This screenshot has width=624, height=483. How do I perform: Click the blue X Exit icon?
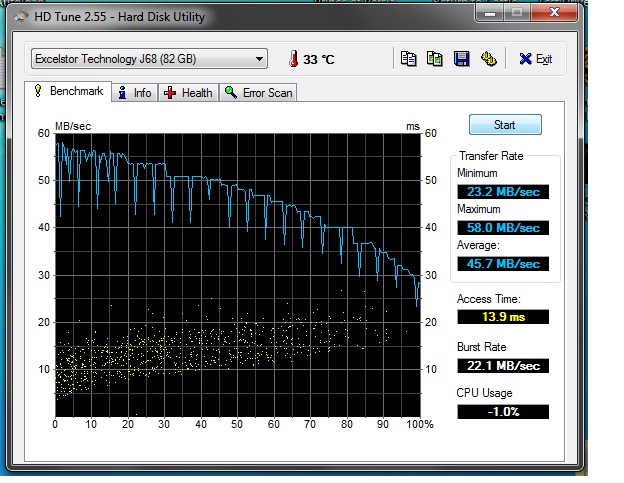click(x=525, y=59)
